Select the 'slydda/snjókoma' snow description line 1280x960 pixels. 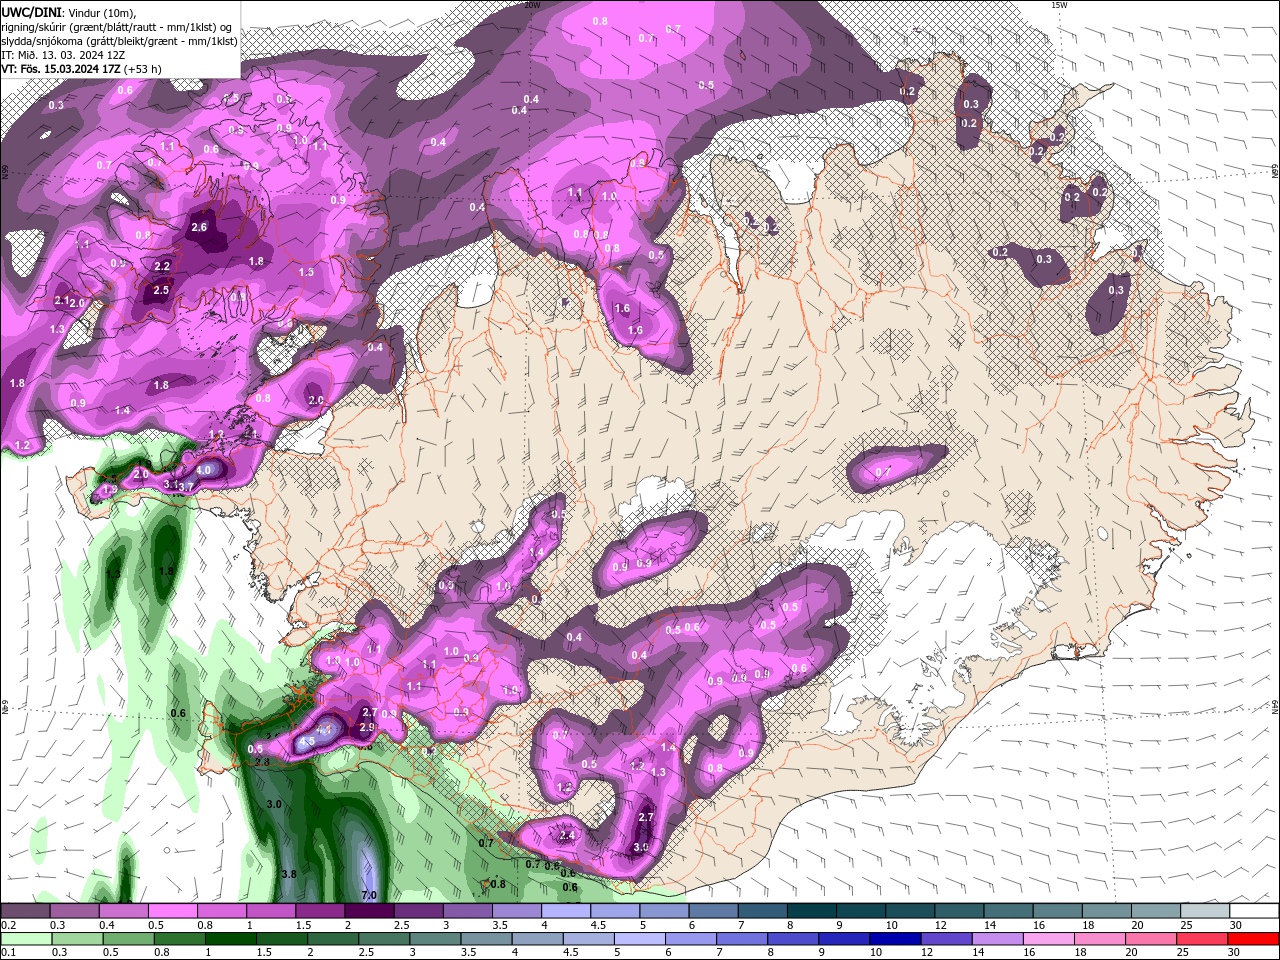coord(119,41)
